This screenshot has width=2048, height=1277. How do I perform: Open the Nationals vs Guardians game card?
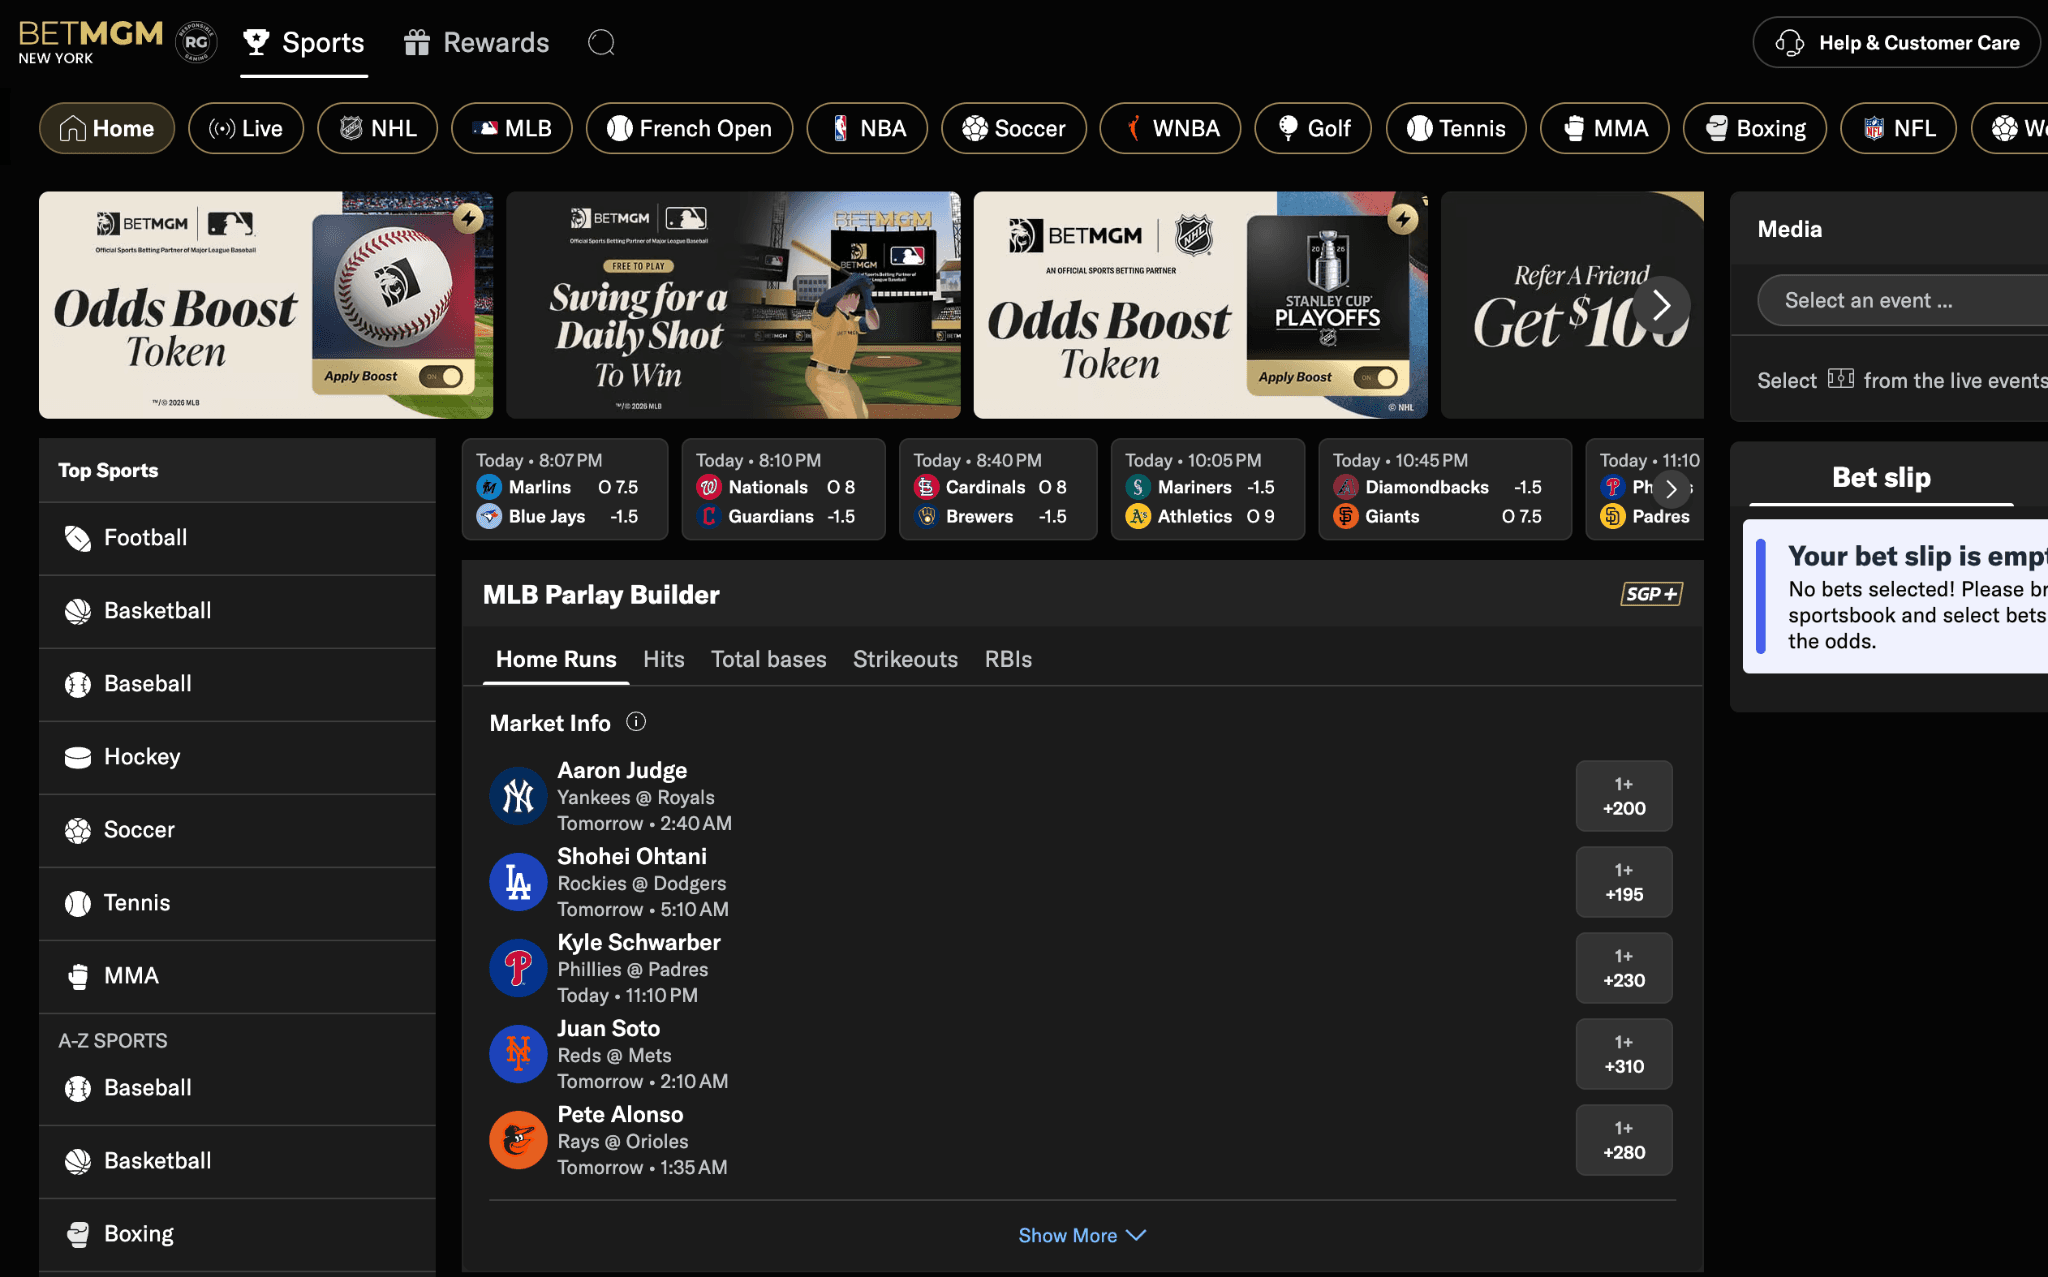coord(783,489)
